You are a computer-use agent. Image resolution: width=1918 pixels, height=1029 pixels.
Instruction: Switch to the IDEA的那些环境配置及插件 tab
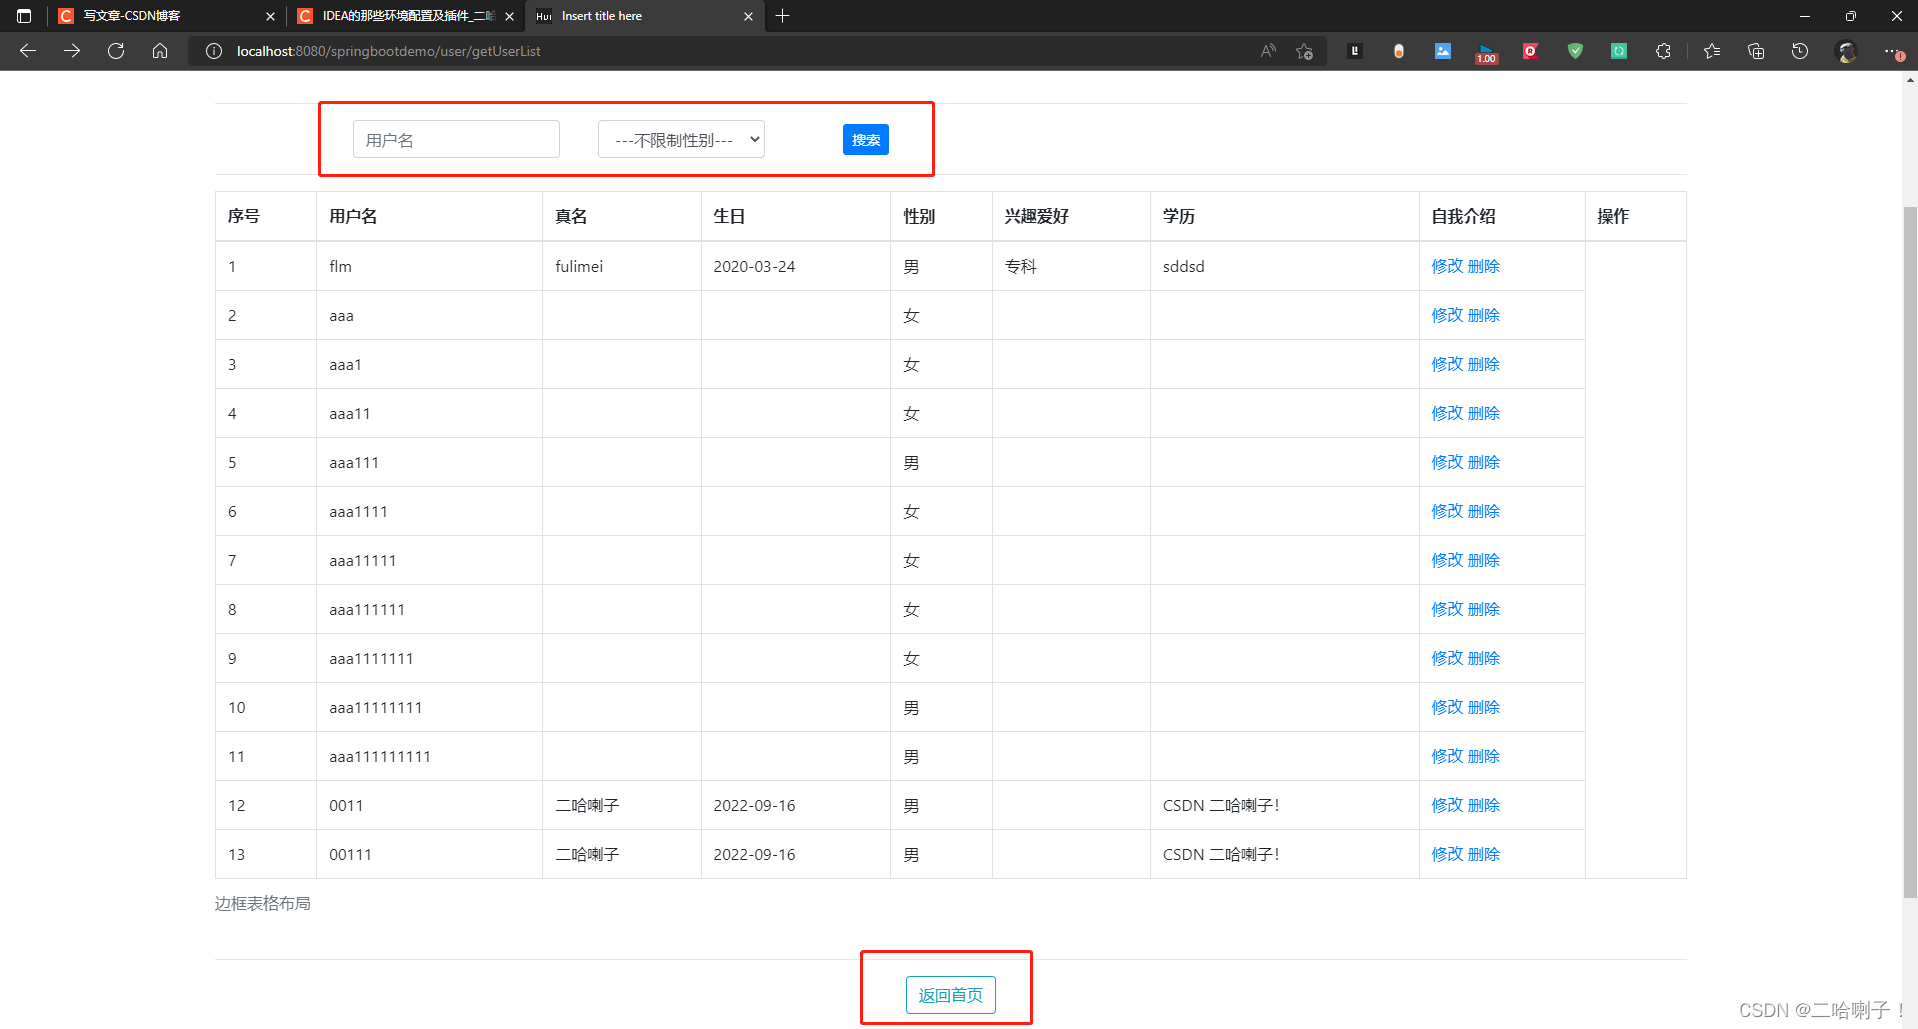coord(405,16)
